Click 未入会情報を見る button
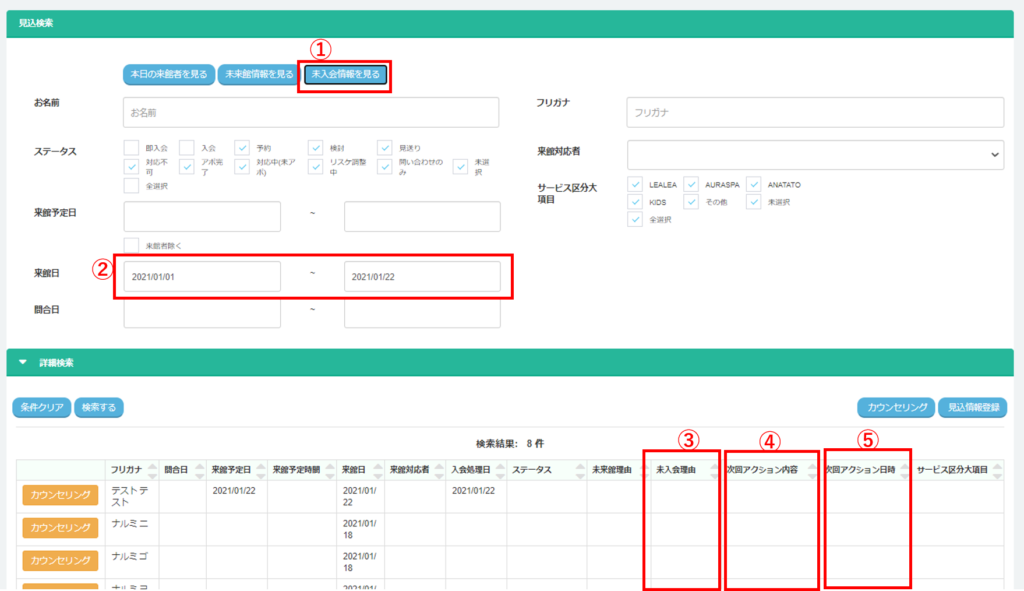 coord(346,74)
